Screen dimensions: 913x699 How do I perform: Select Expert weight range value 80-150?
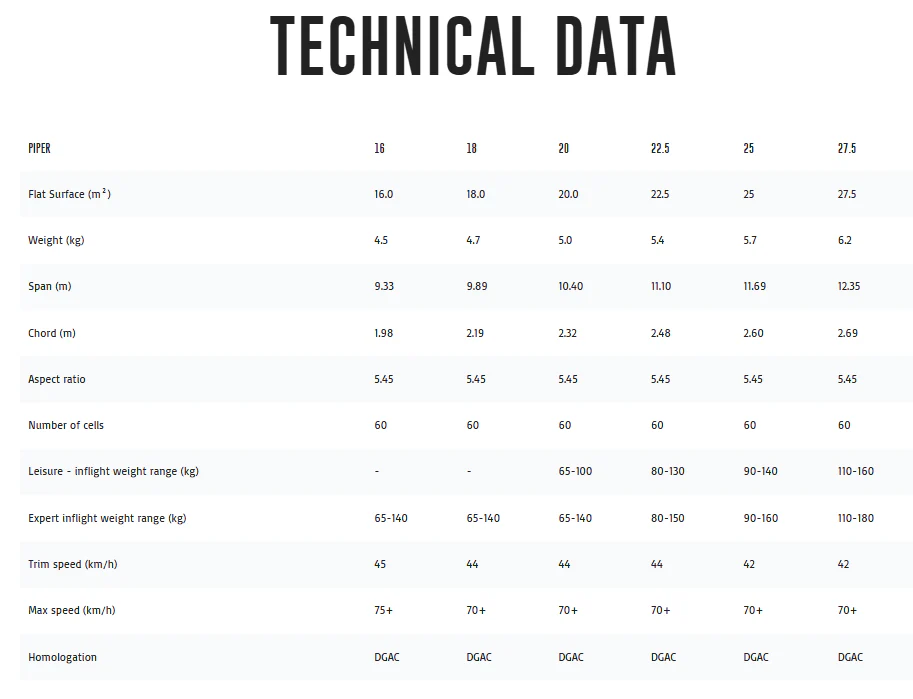(x=668, y=518)
